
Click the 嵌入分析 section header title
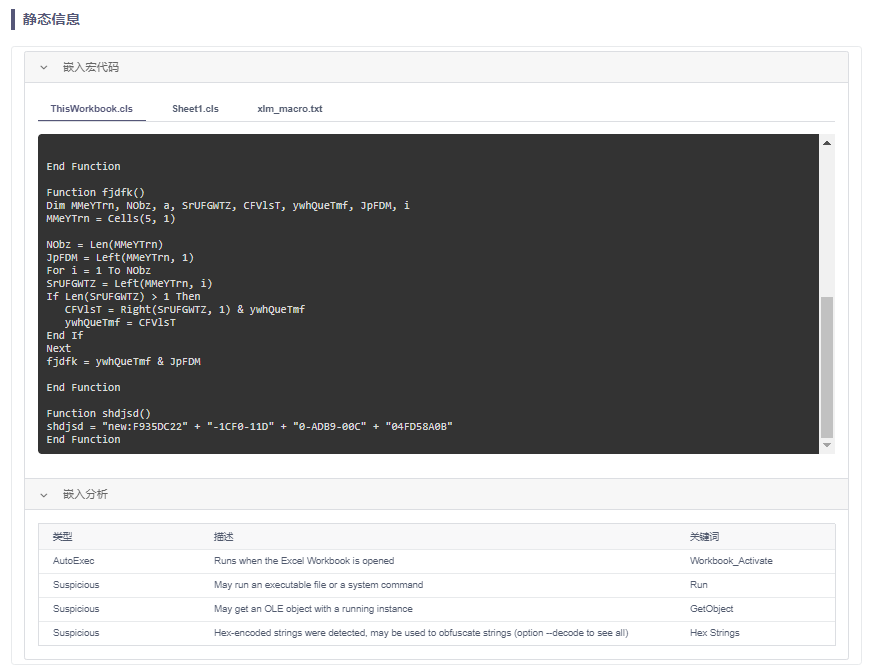(x=85, y=495)
